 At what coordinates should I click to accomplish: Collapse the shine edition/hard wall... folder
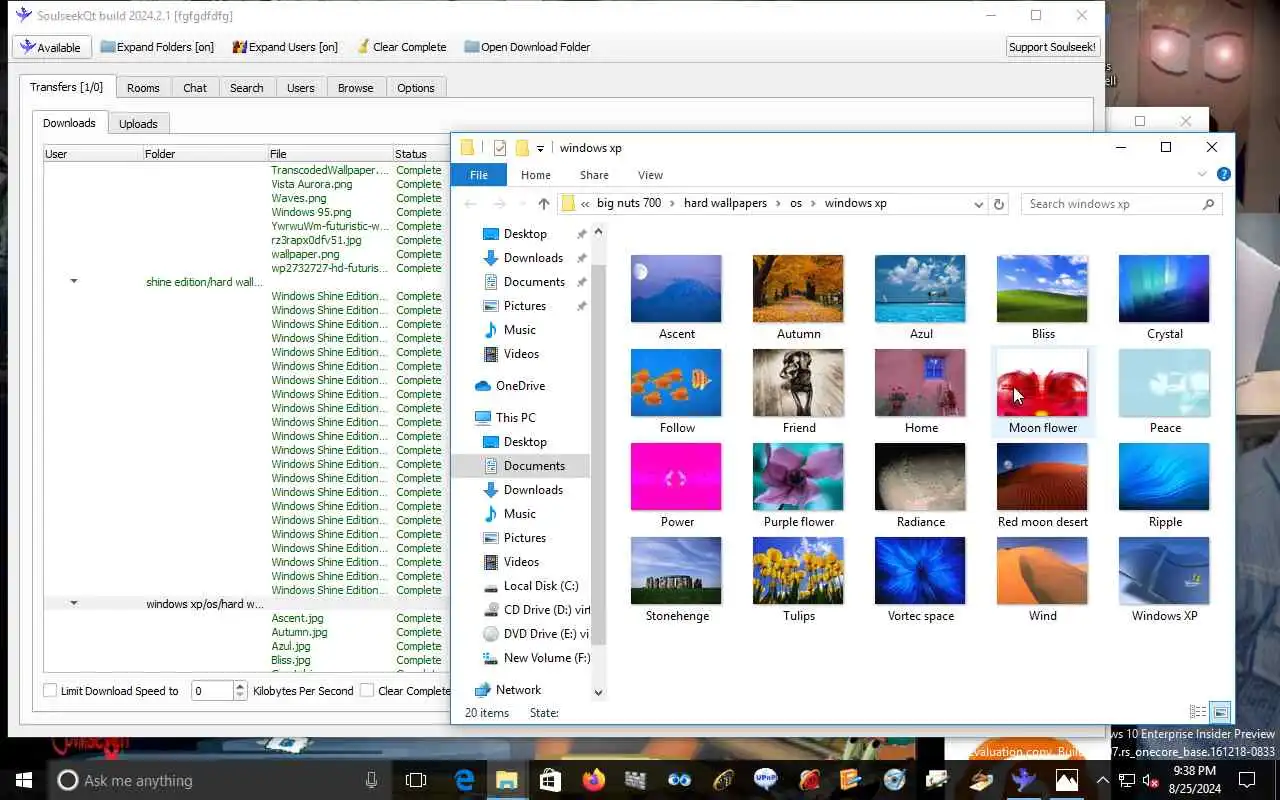[x=73, y=282]
